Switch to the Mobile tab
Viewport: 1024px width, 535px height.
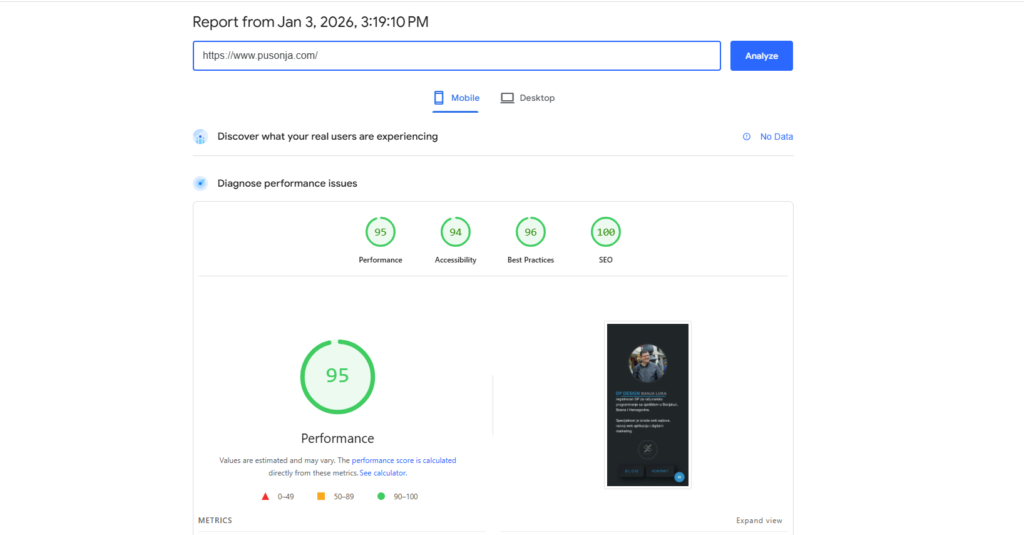click(x=456, y=98)
